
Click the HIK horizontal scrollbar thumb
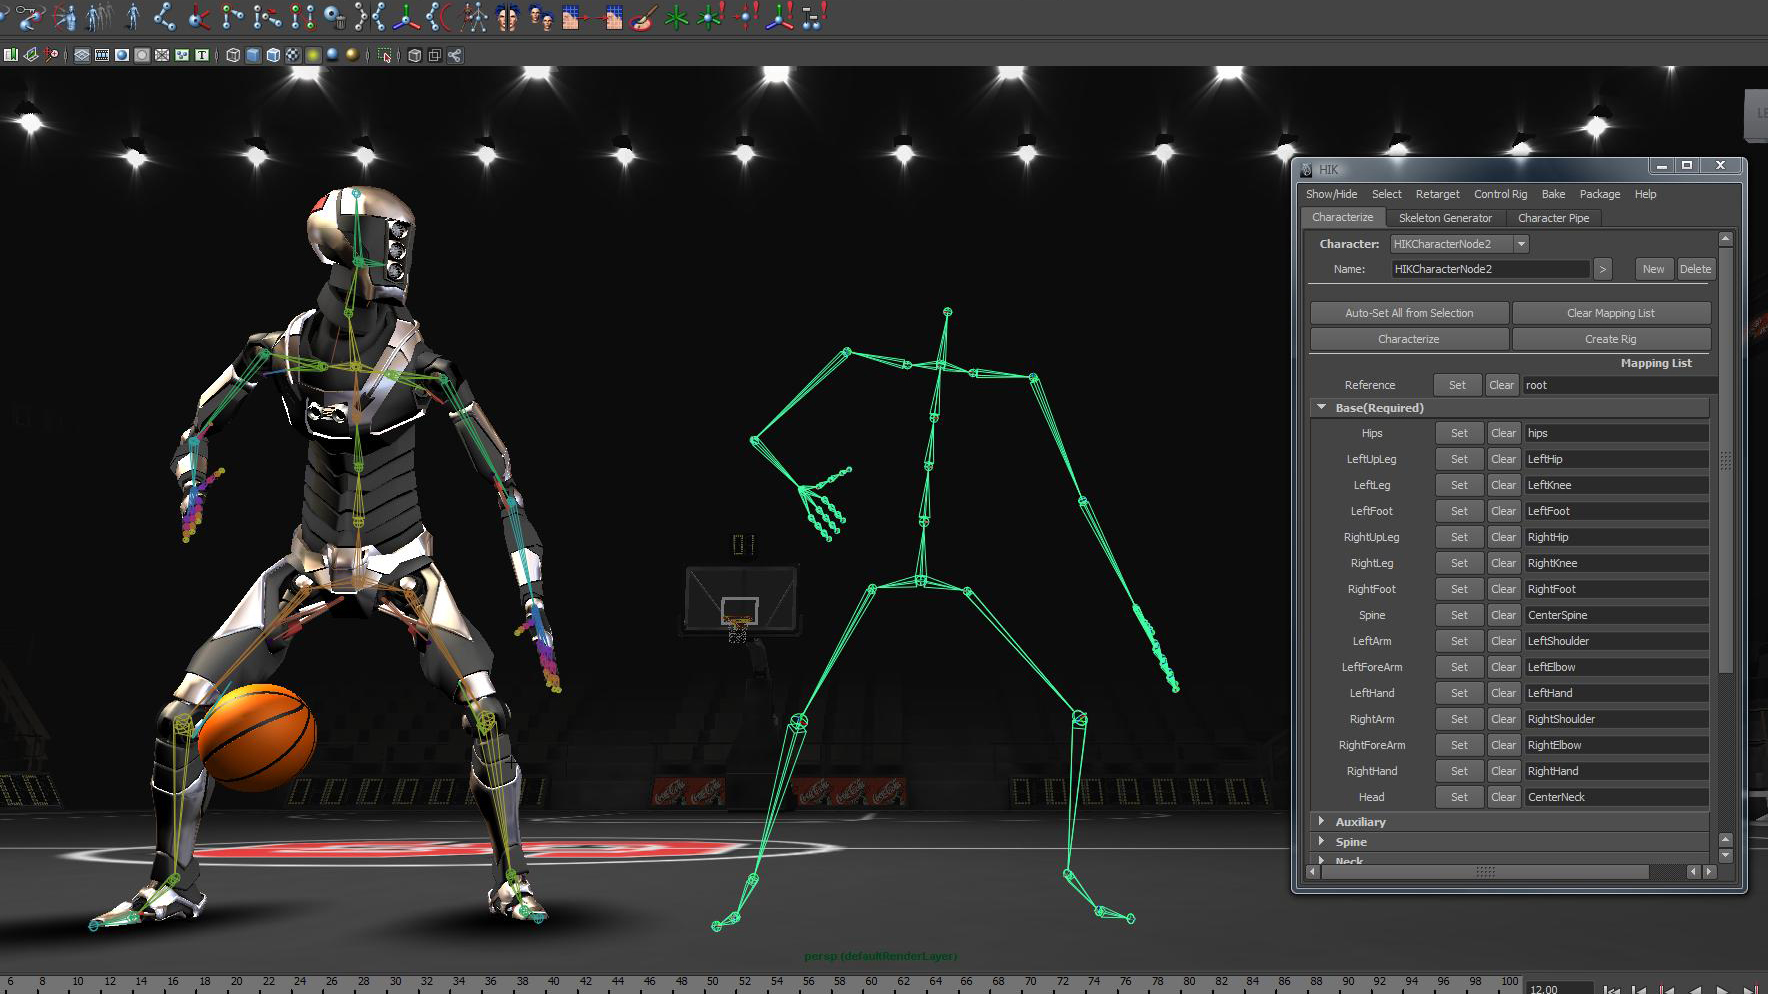pyautogui.click(x=1485, y=872)
